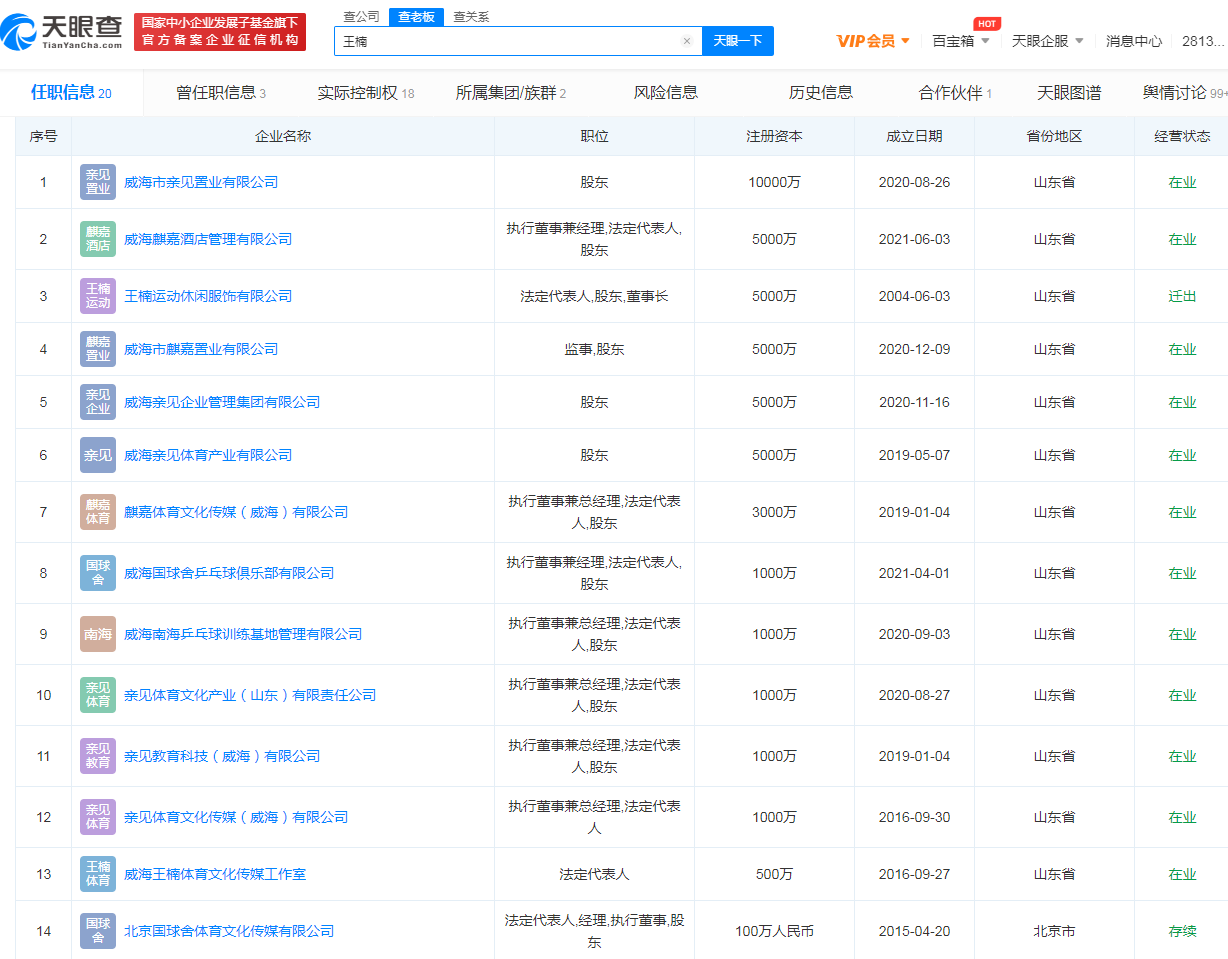Click the 国家中小企业发展子基金旗下 red banner
Image resolution: width=1228 pixels, height=959 pixels.
220,32
